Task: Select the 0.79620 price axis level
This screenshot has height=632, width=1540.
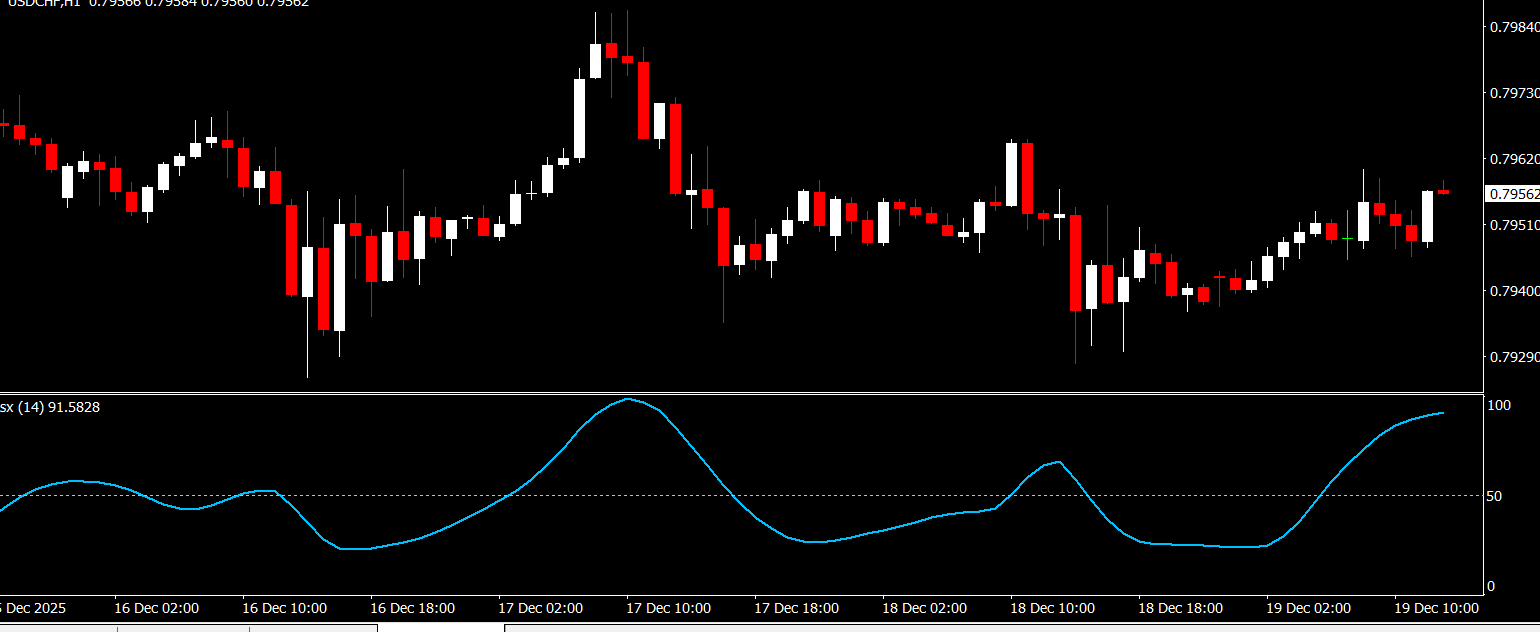Action: click(x=1514, y=159)
